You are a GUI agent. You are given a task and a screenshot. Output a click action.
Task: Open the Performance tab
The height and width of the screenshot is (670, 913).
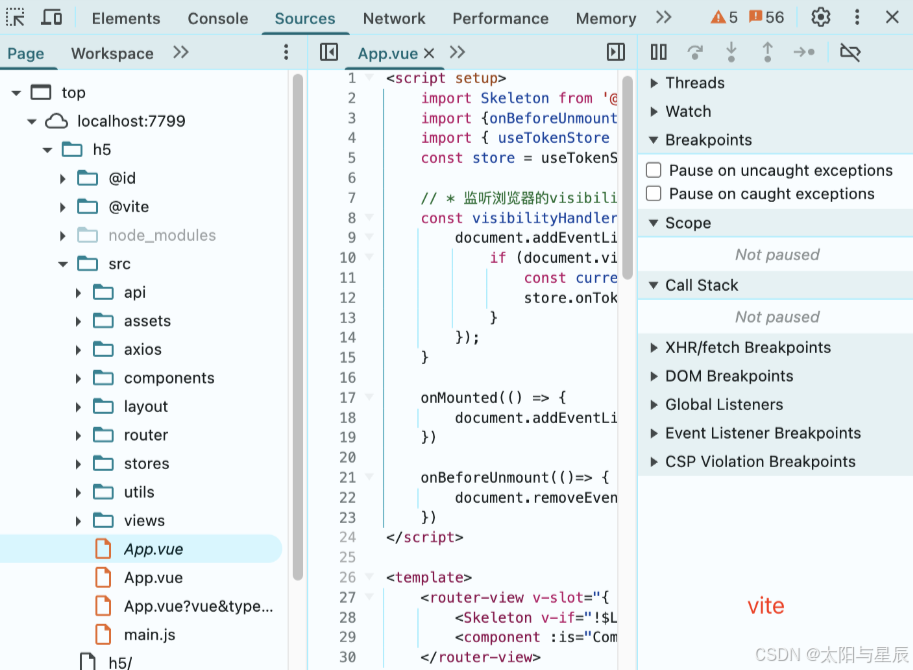pyautogui.click(x=500, y=18)
